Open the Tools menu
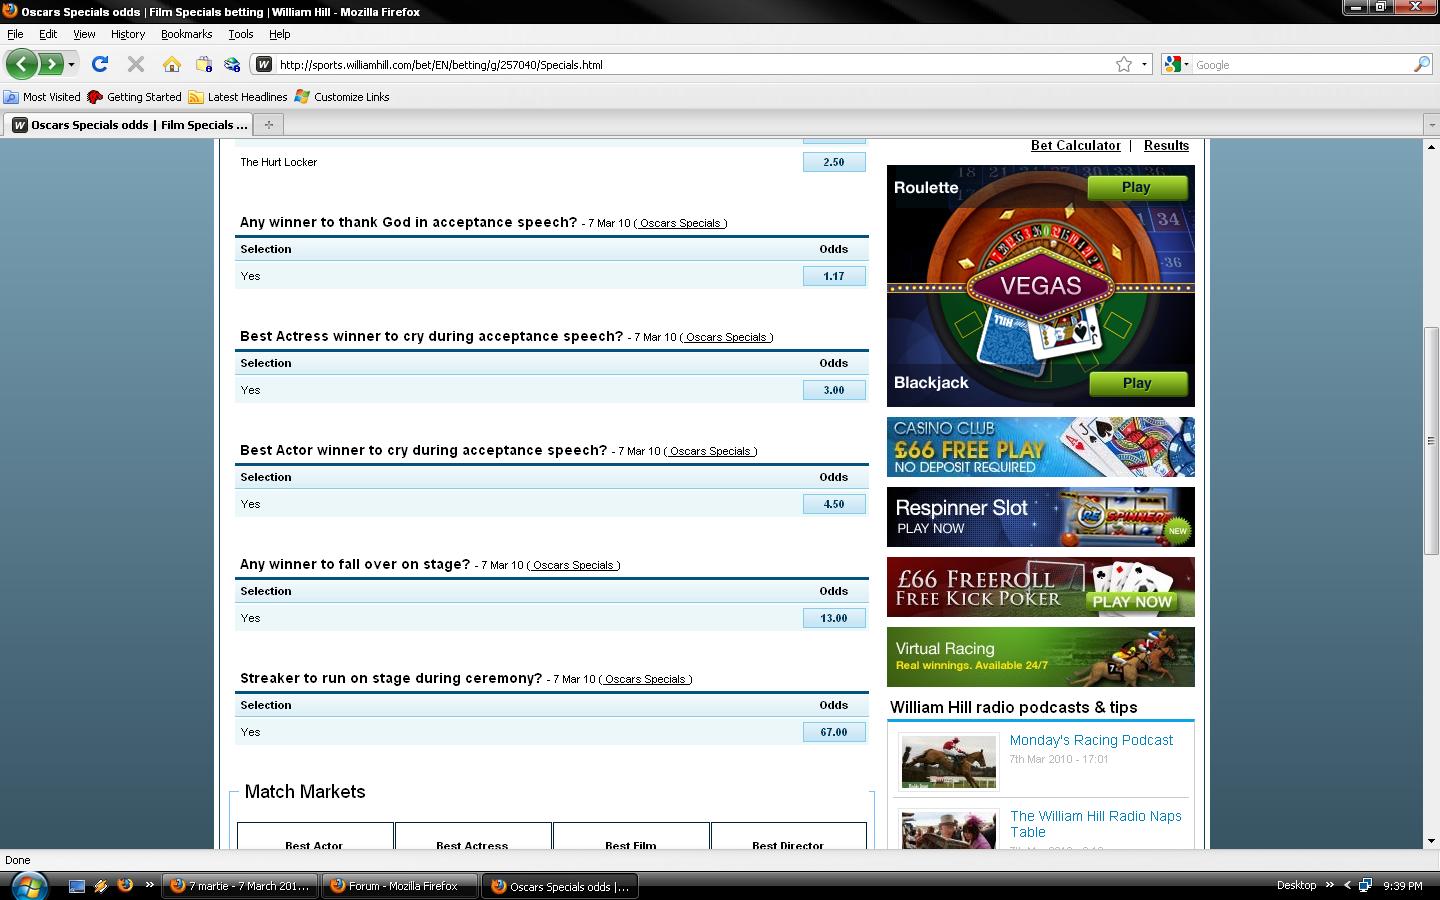The height and width of the screenshot is (900, 1440). click(241, 34)
